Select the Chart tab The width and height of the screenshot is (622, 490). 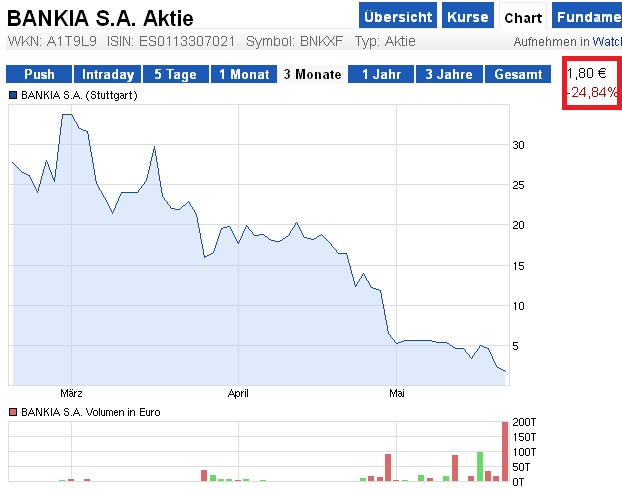coord(523,18)
